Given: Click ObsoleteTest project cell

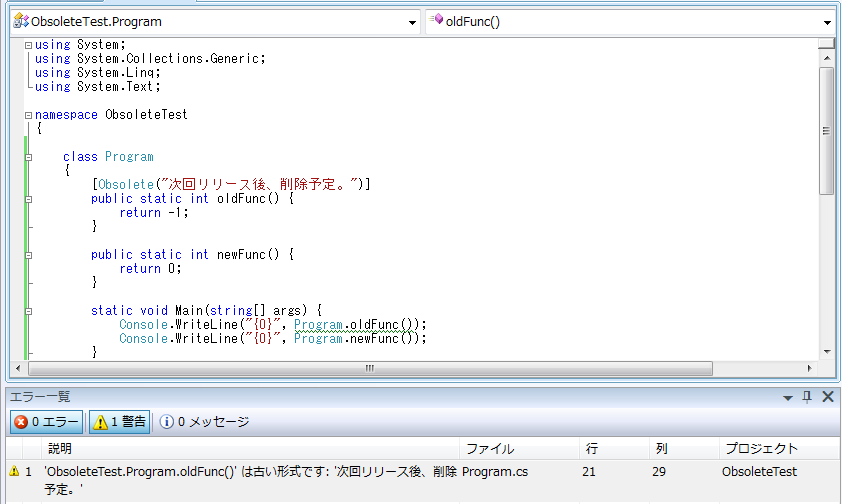Looking at the screenshot, I should tap(759, 472).
